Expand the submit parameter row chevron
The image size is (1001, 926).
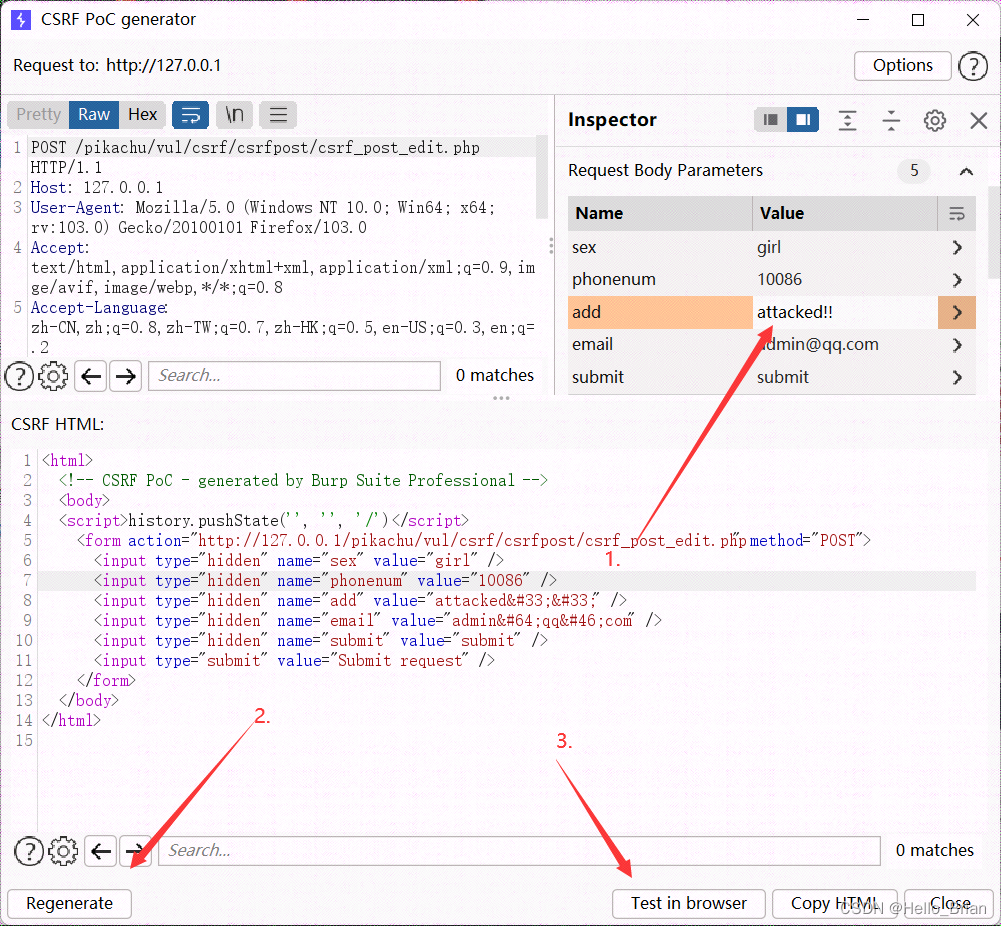(x=956, y=377)
